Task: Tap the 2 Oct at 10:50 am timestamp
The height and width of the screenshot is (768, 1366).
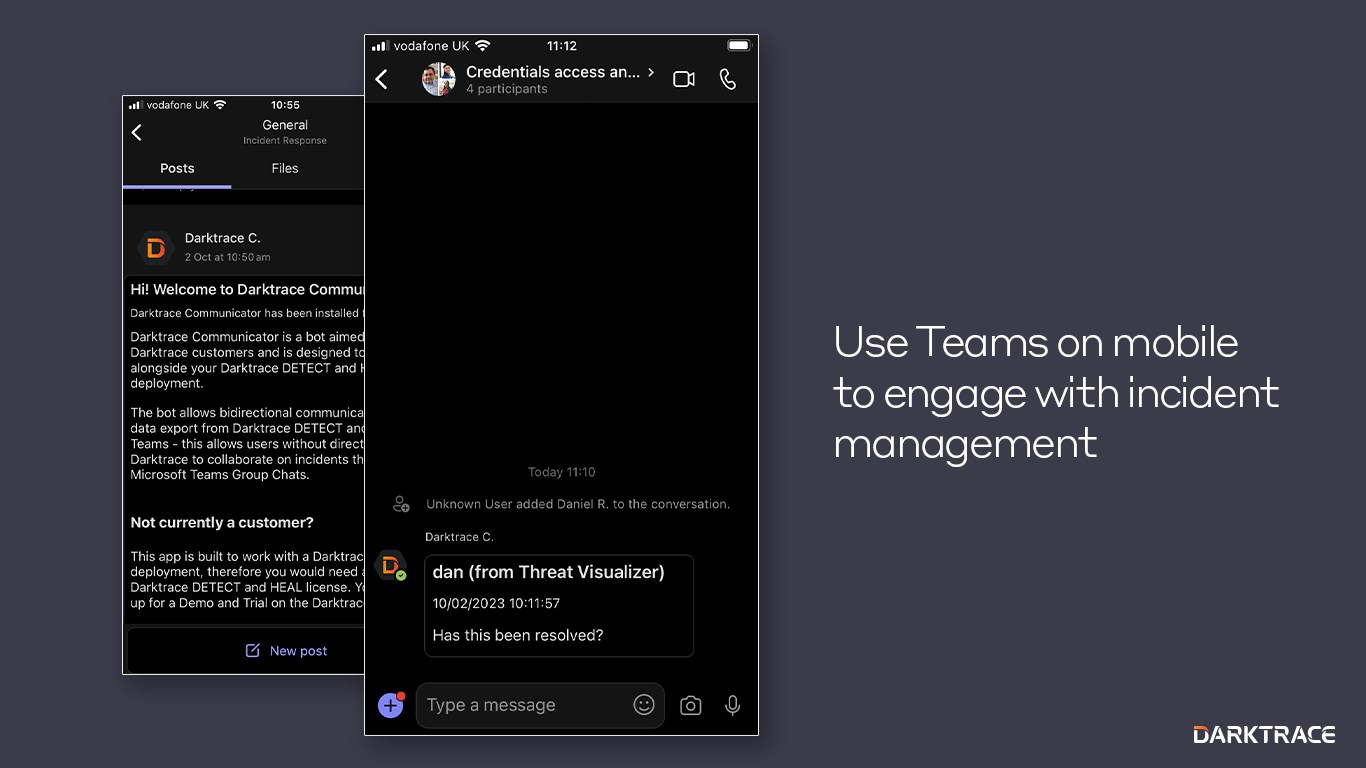Action: pos(227,257)
